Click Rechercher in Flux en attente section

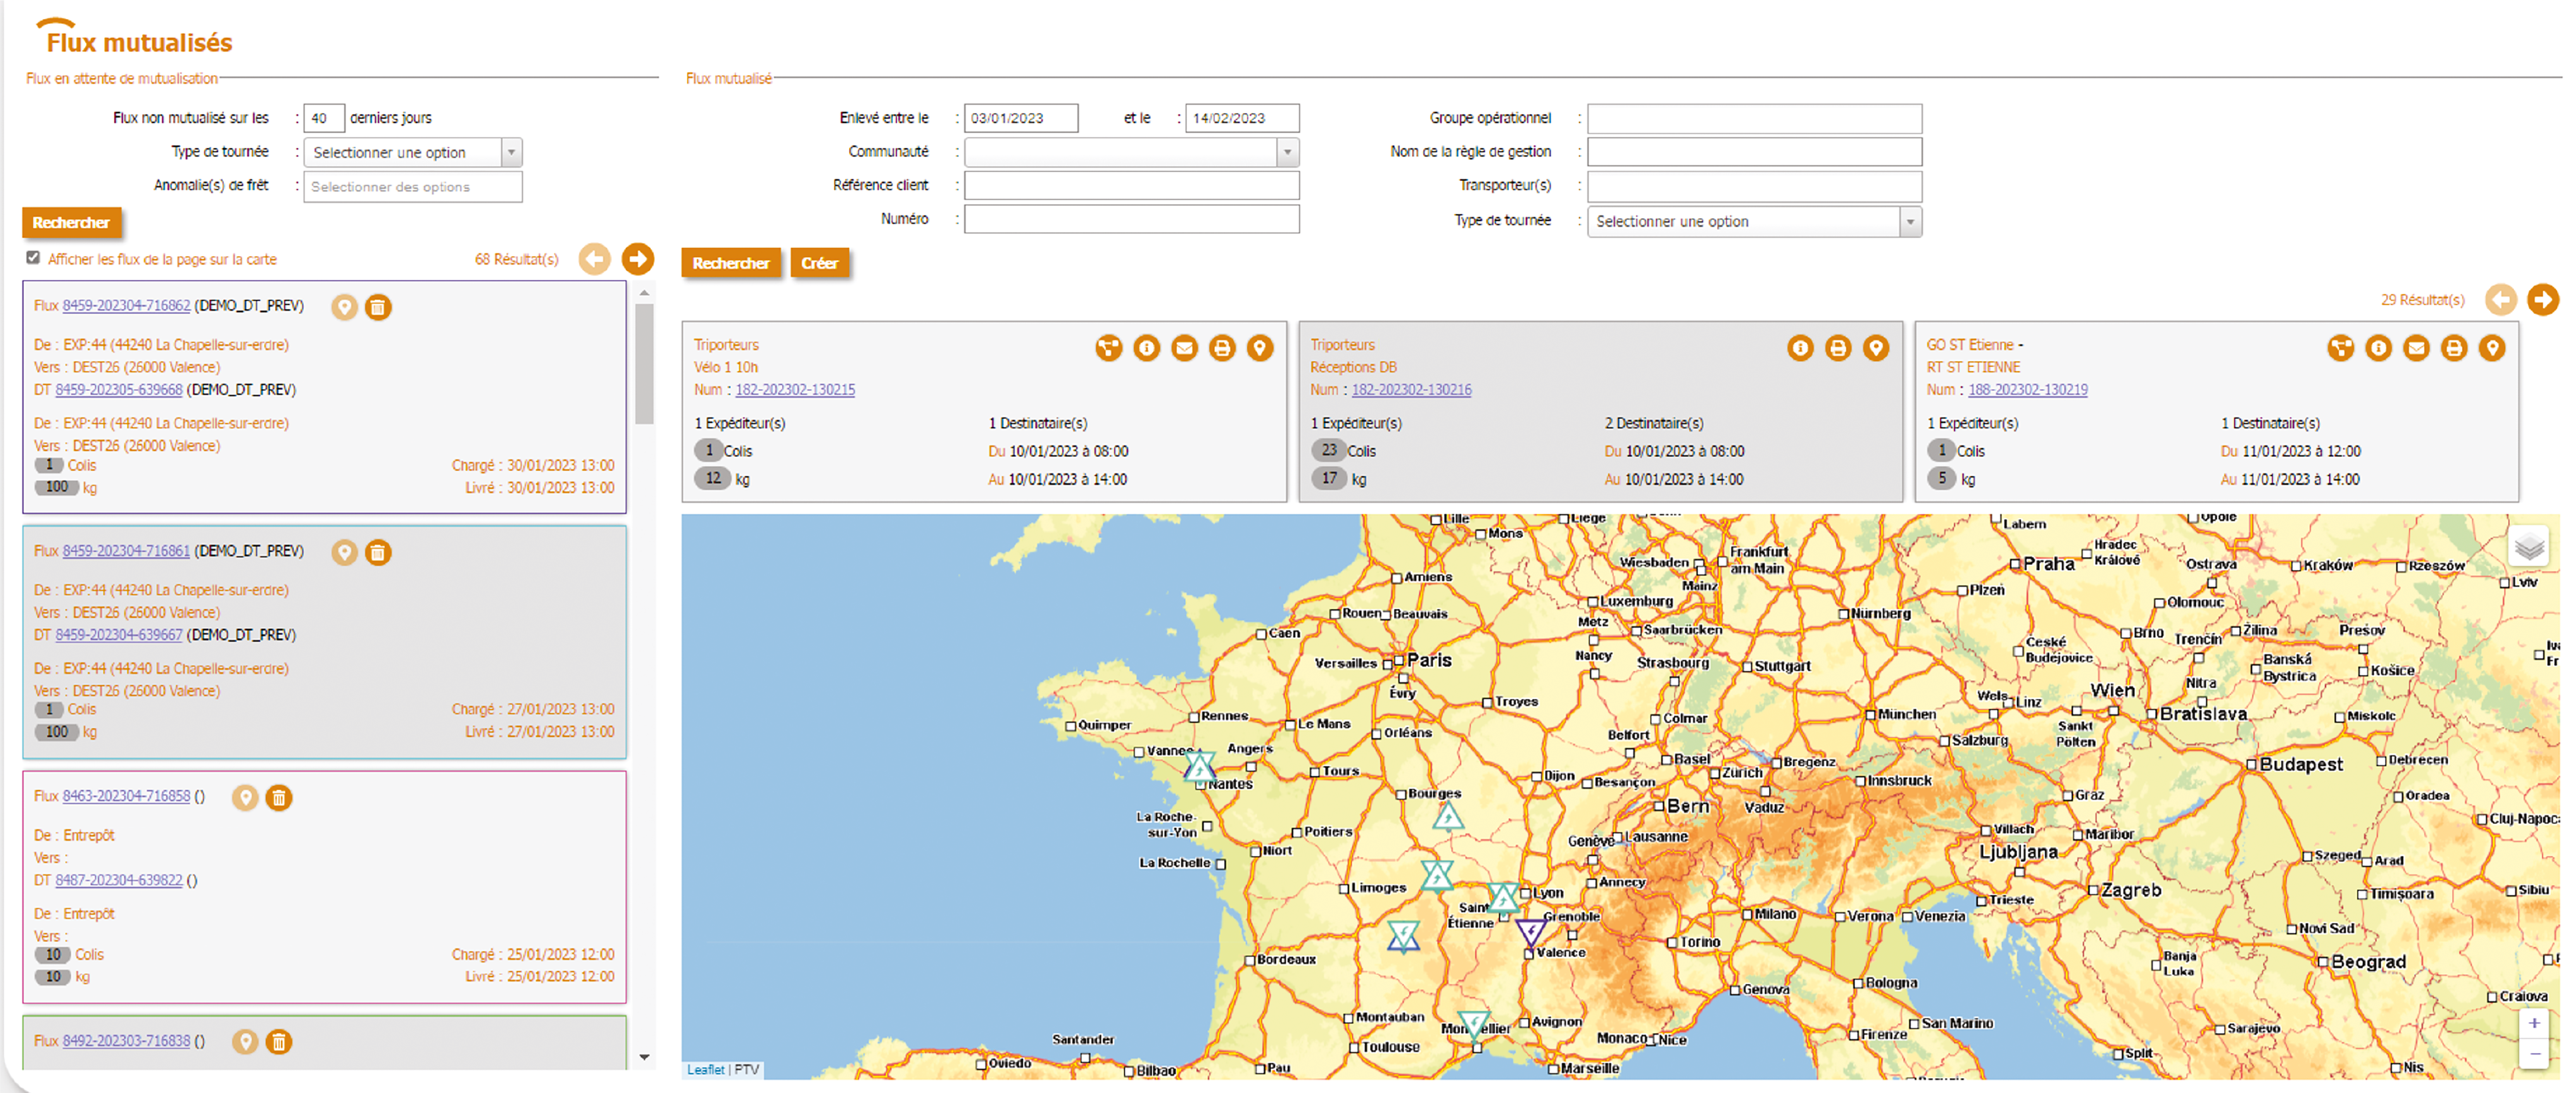click(71, 223)
